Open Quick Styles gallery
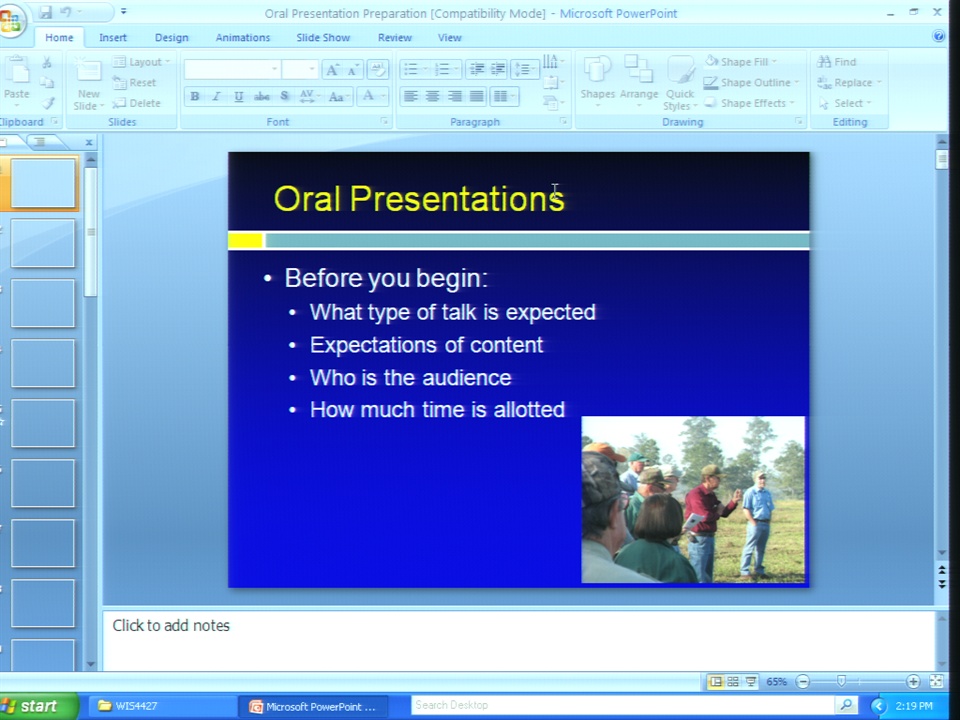 680,82
